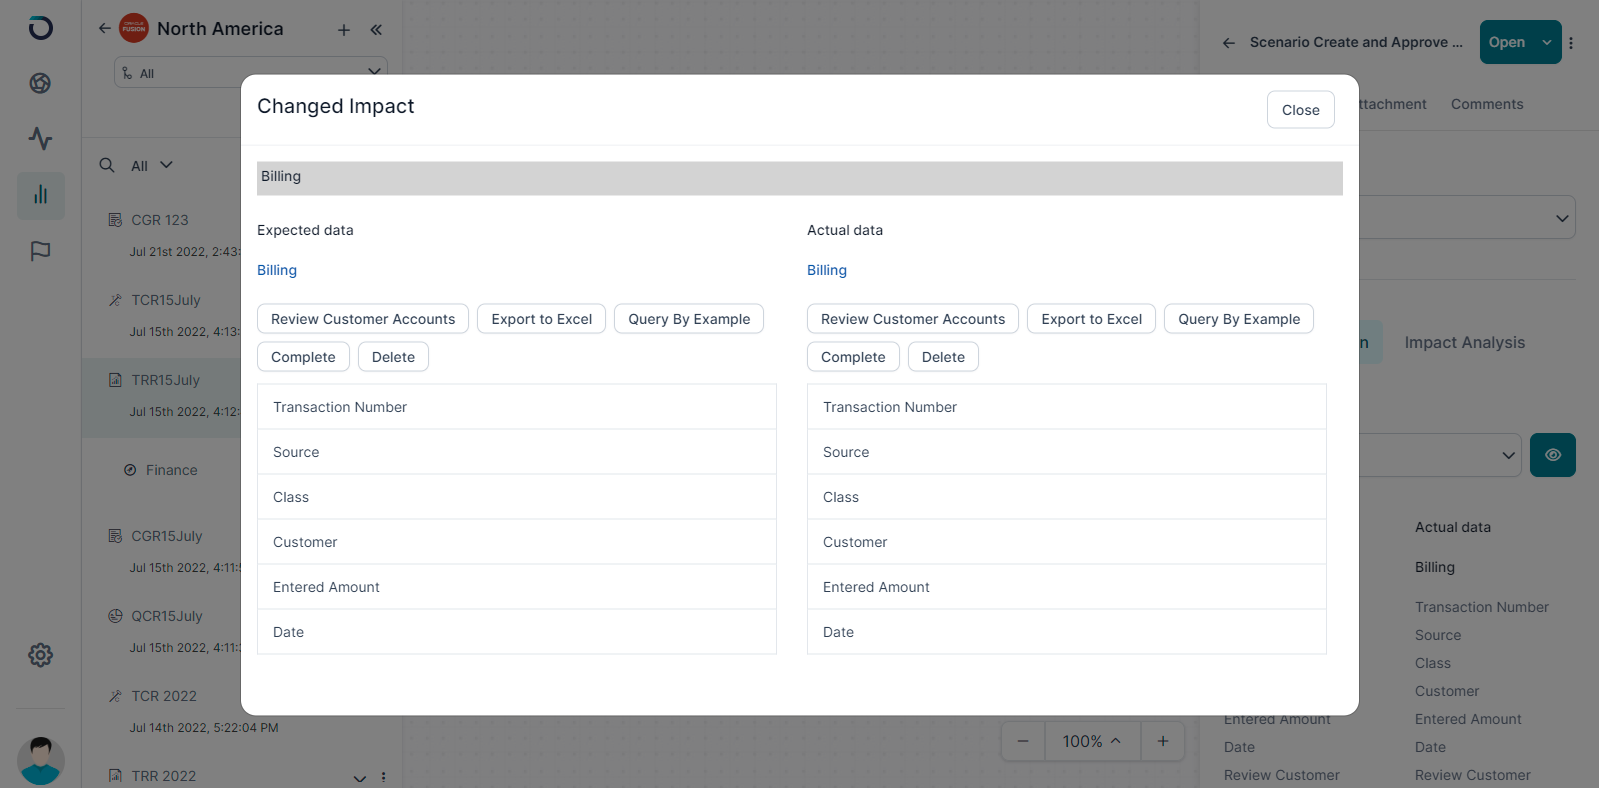The width and height of the screenshot is (1599, 788).
Task: Click the Billing link under Expected data
Action: pyautogui.click(x=277, y=270)
